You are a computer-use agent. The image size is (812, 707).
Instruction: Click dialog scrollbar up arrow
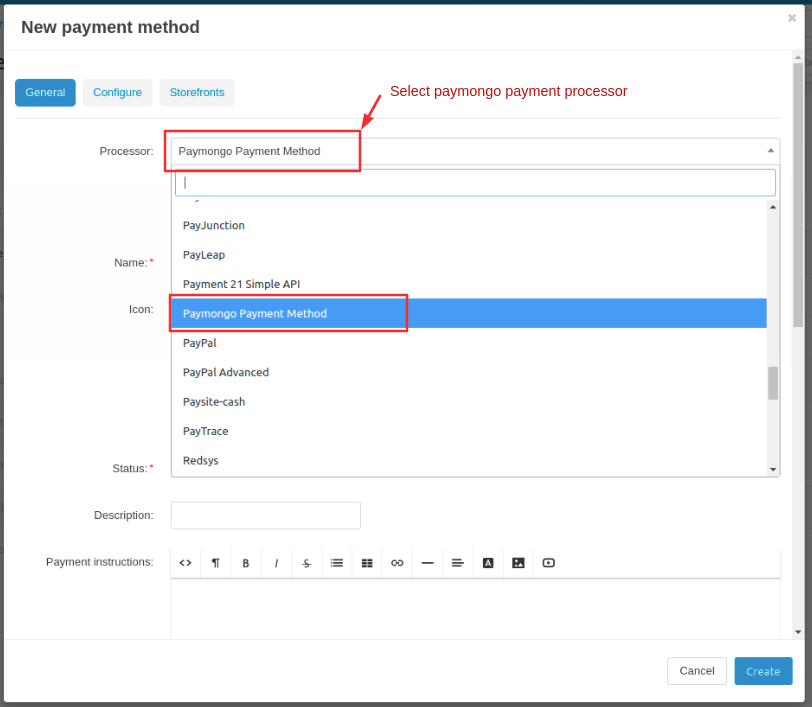click(x=798, y=57)
